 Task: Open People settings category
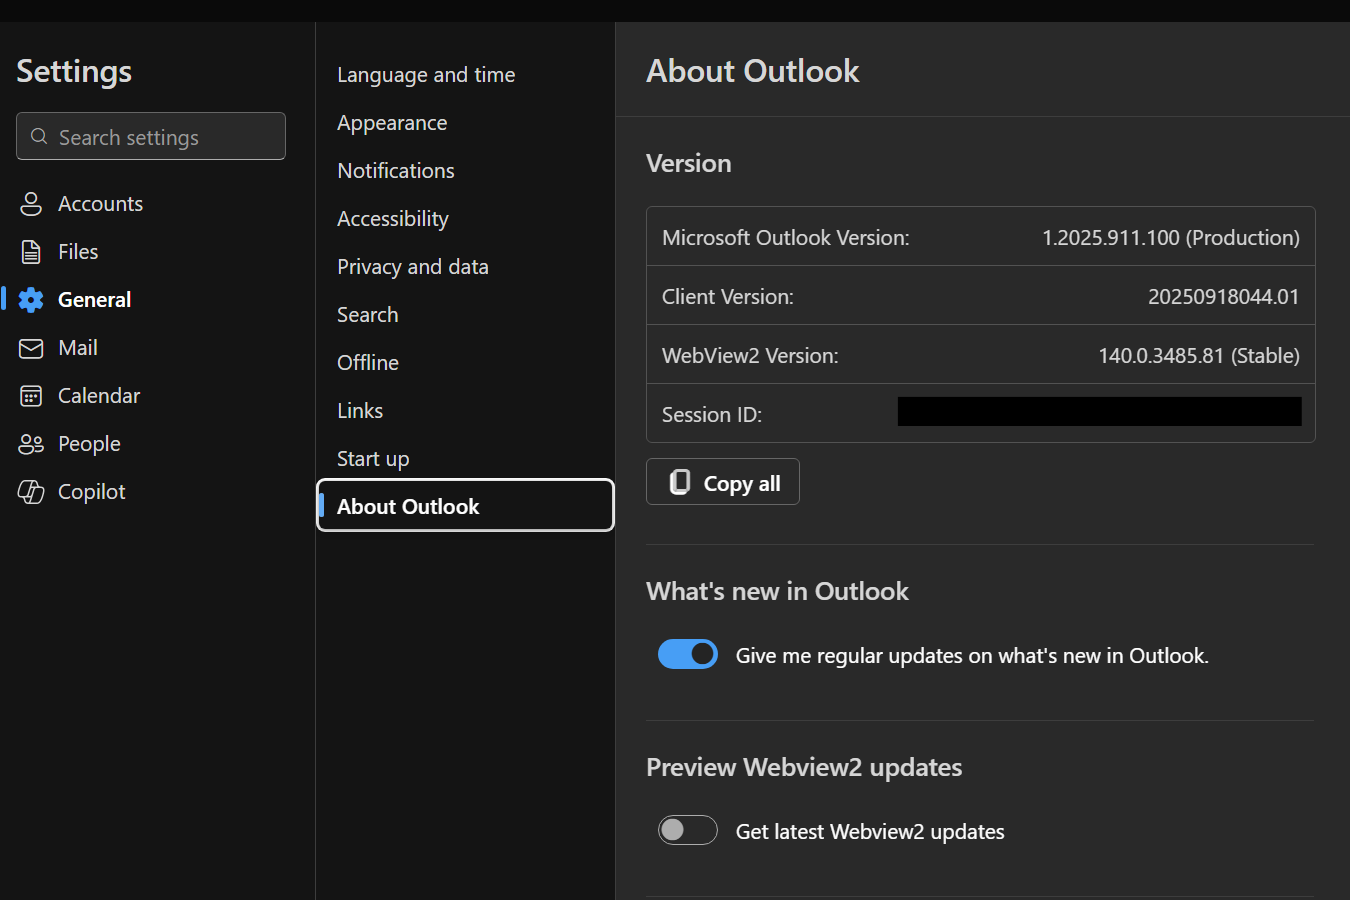89,444
